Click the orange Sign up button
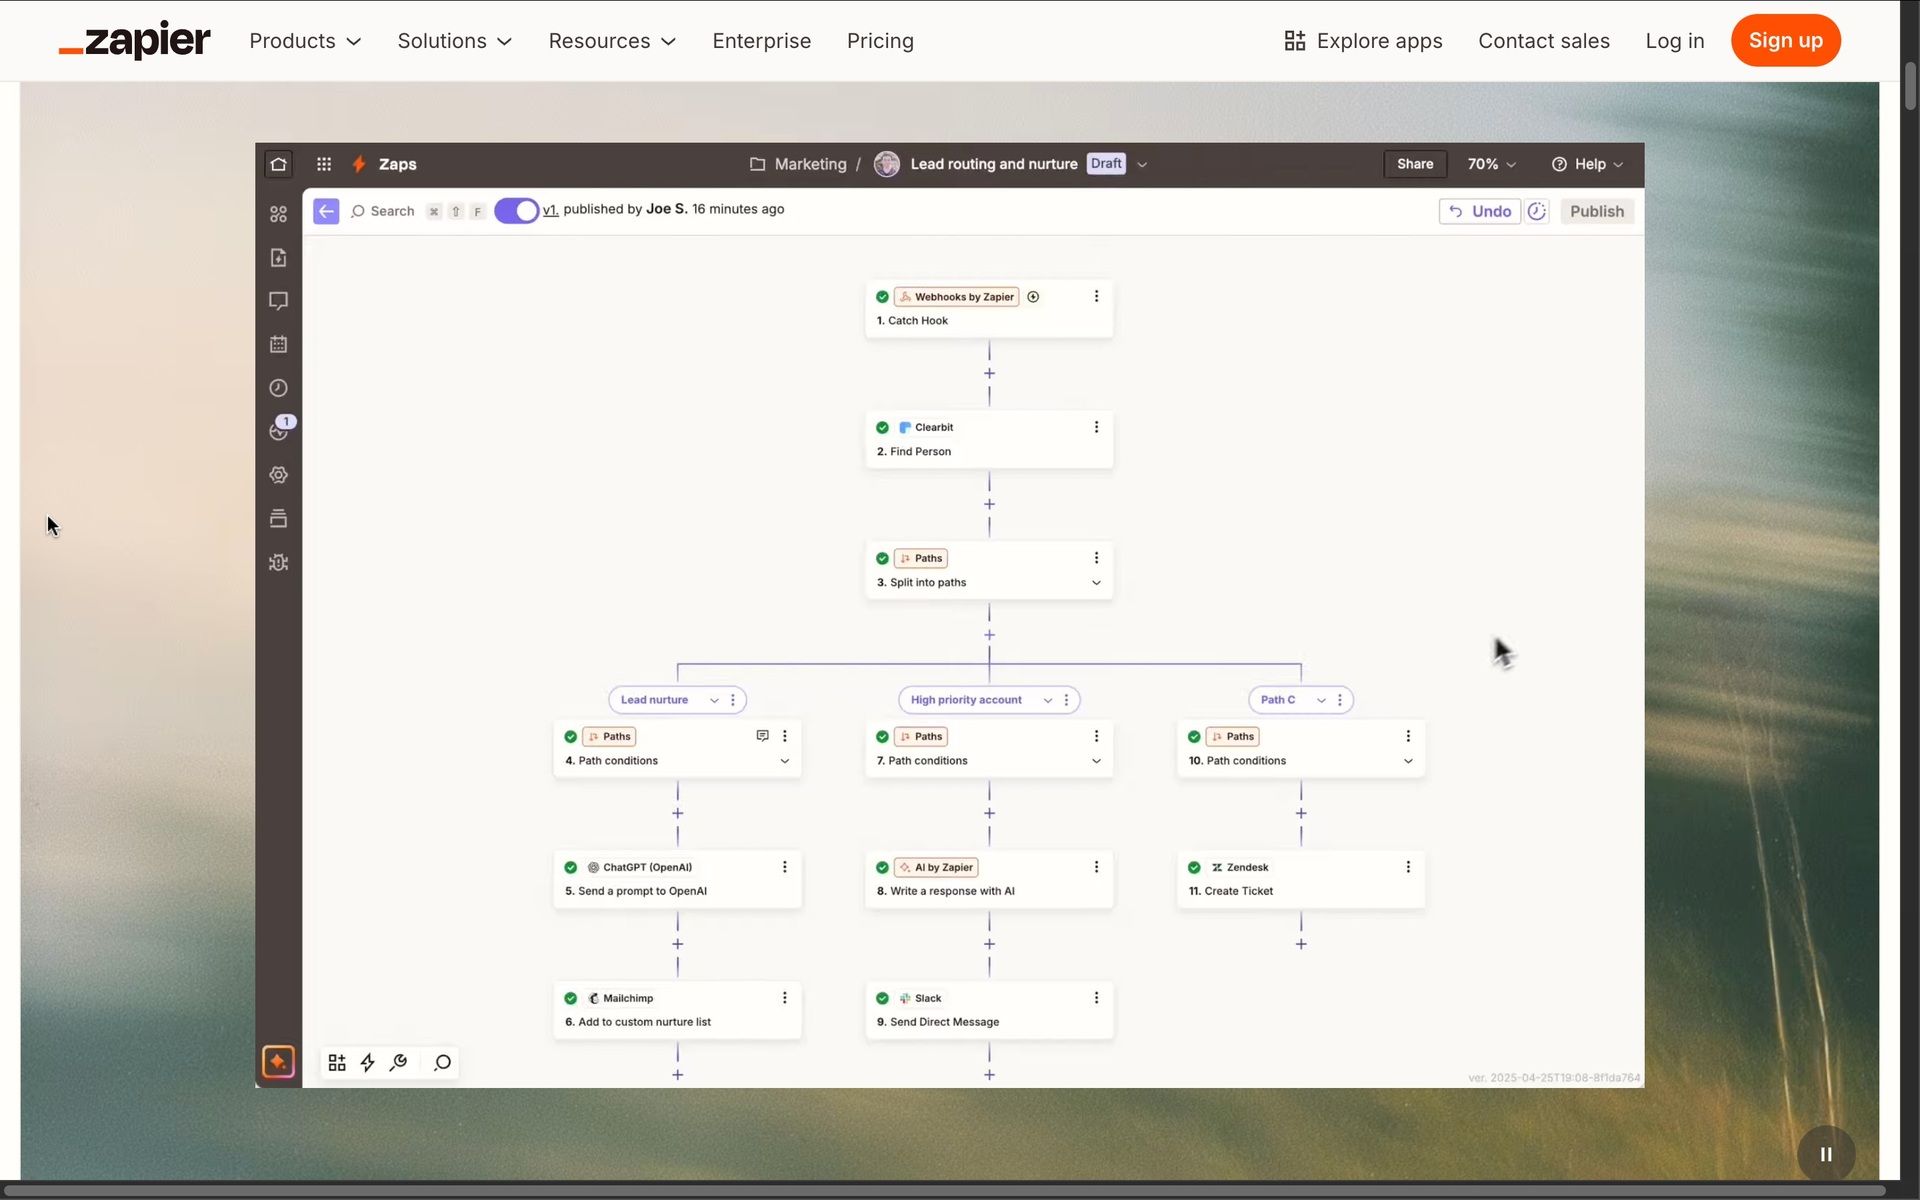 click(x=1786, y=40)
